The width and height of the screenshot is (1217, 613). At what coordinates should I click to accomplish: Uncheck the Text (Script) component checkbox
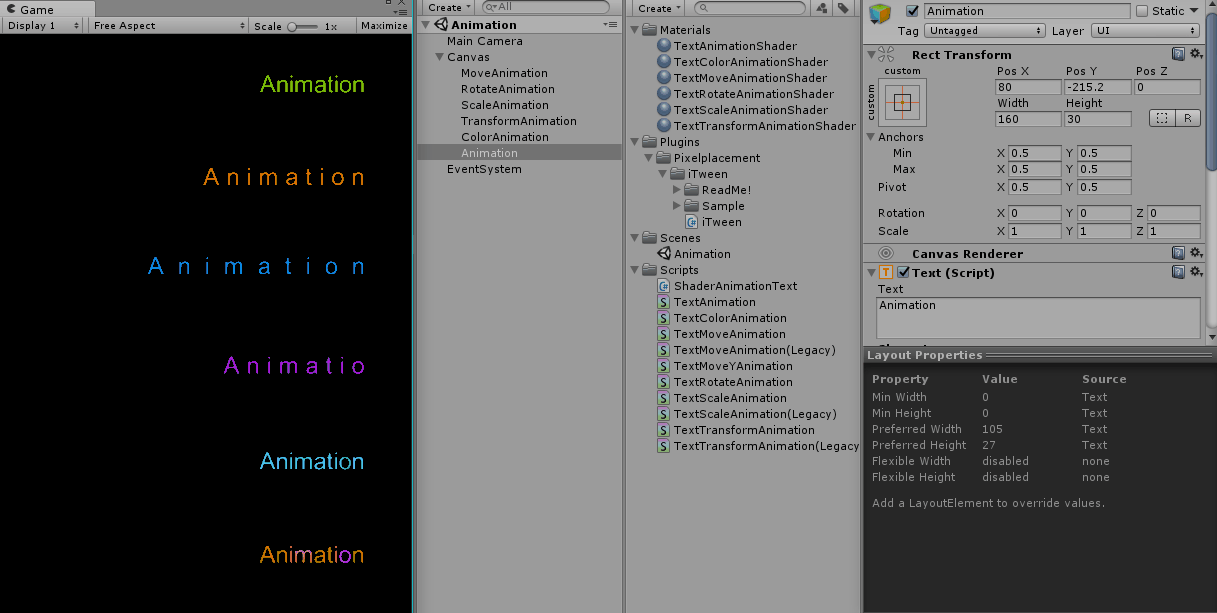pos(904,273)
